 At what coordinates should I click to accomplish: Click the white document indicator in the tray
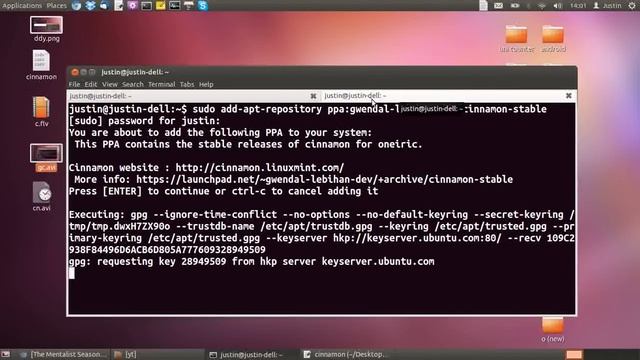point(483,5)
